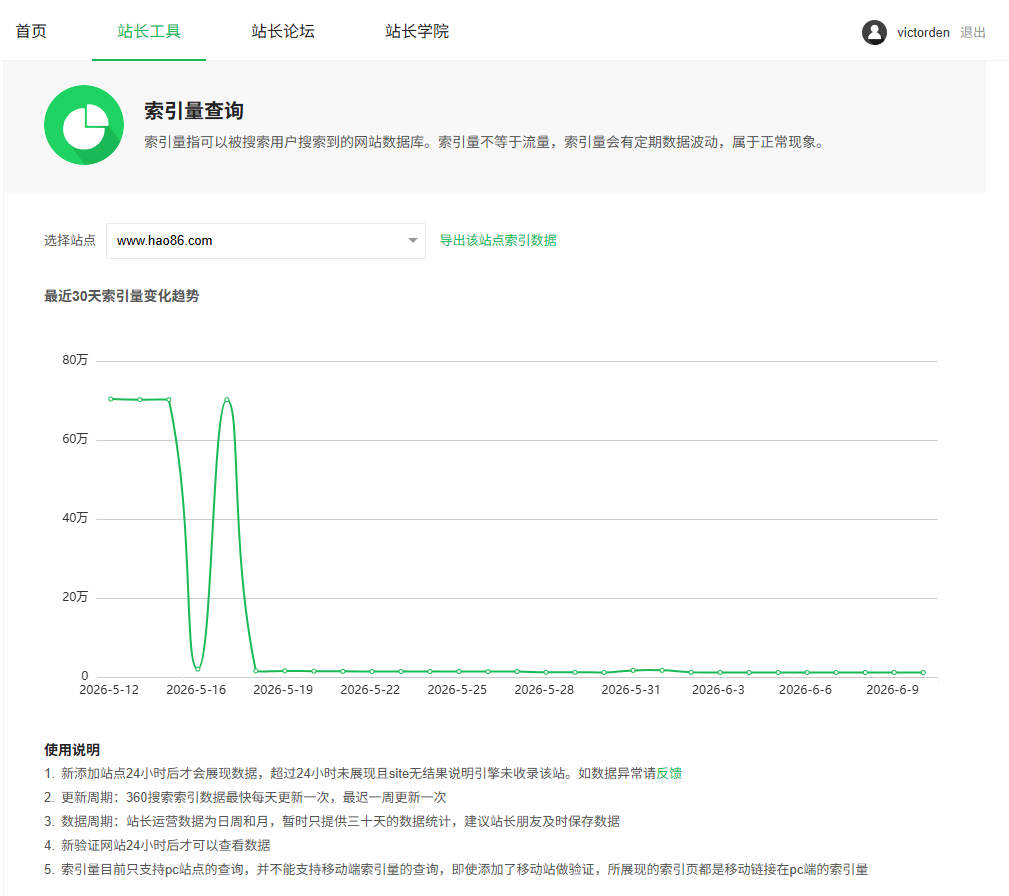Click the second peak data point near 70万
The width and height of the screenshot is (1009, 896).
coord(227,400)
